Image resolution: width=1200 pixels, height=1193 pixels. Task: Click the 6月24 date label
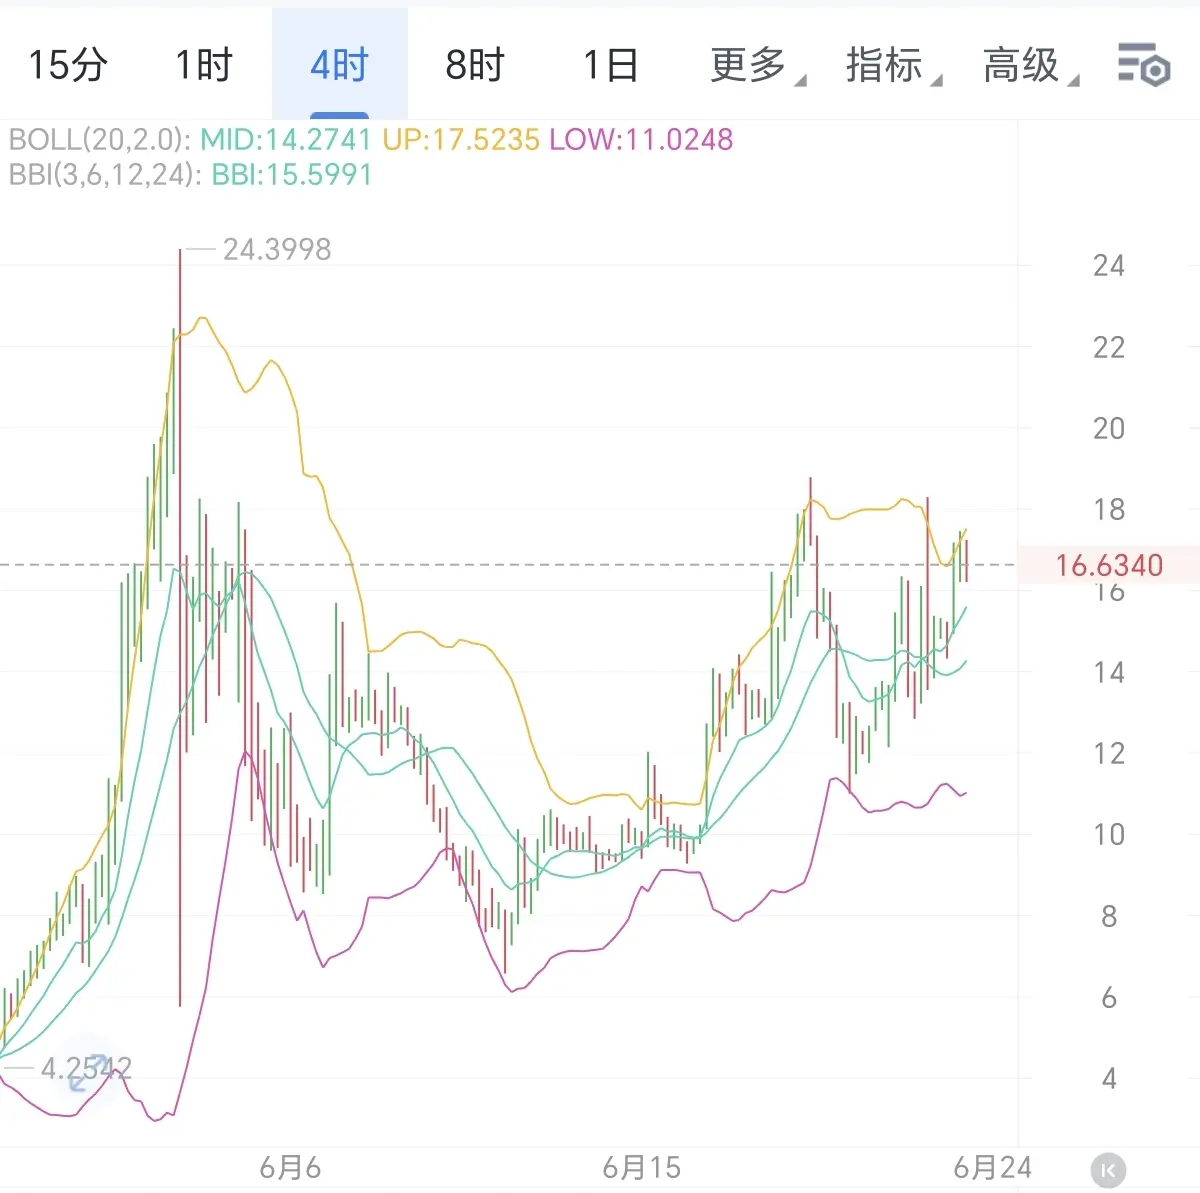pos(992,1167)
